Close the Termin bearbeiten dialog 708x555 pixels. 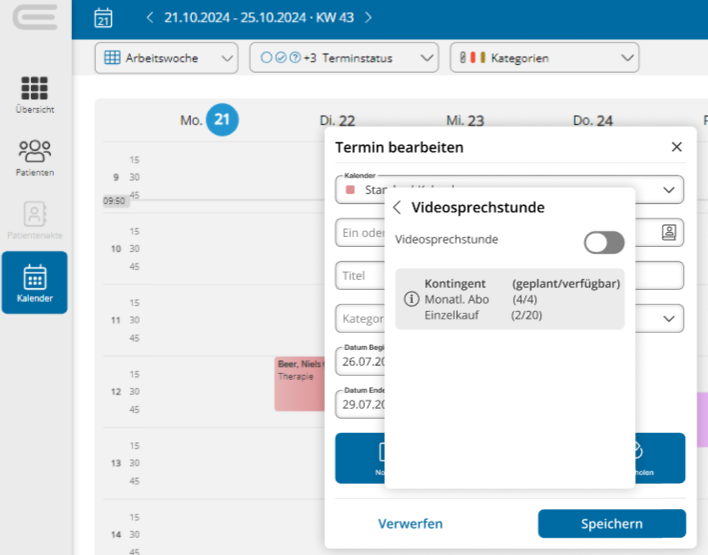pos(676,147)
